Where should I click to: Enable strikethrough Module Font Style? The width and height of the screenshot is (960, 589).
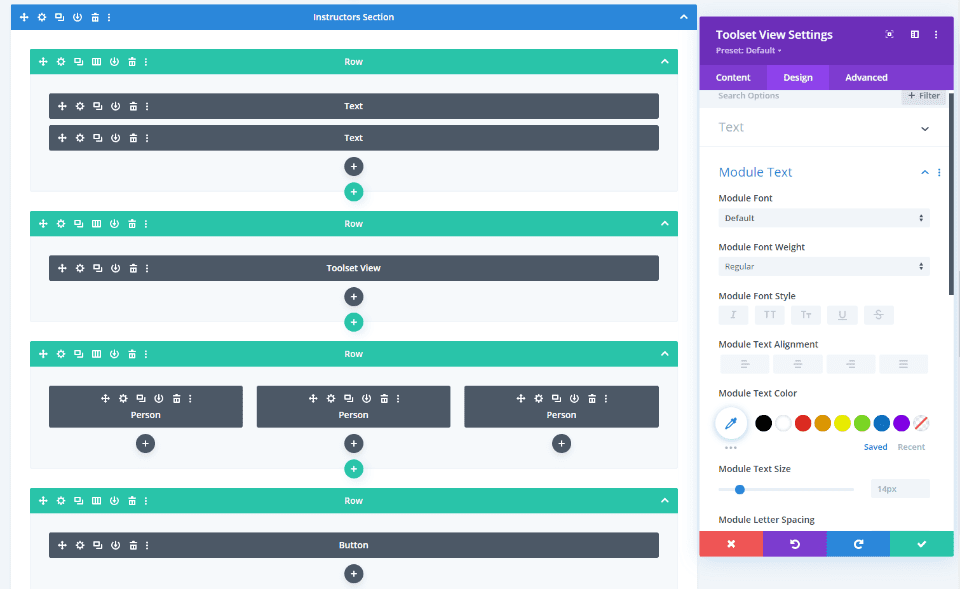click(x=878, y=314)
